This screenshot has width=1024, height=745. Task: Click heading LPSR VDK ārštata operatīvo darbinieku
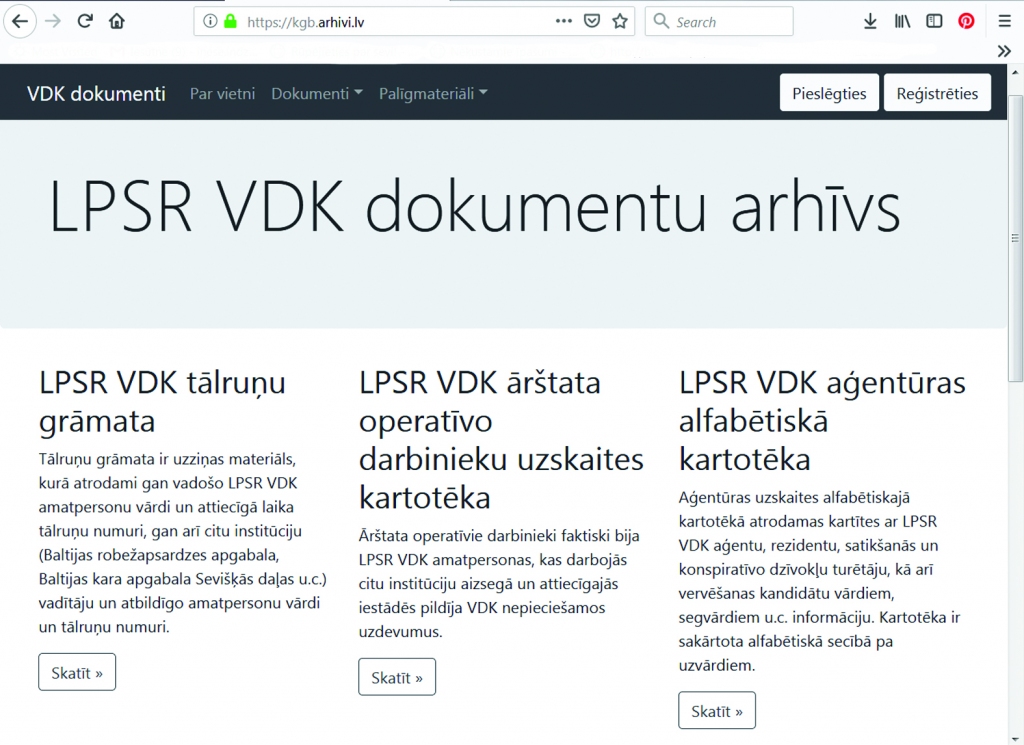[x=501, y=439]
